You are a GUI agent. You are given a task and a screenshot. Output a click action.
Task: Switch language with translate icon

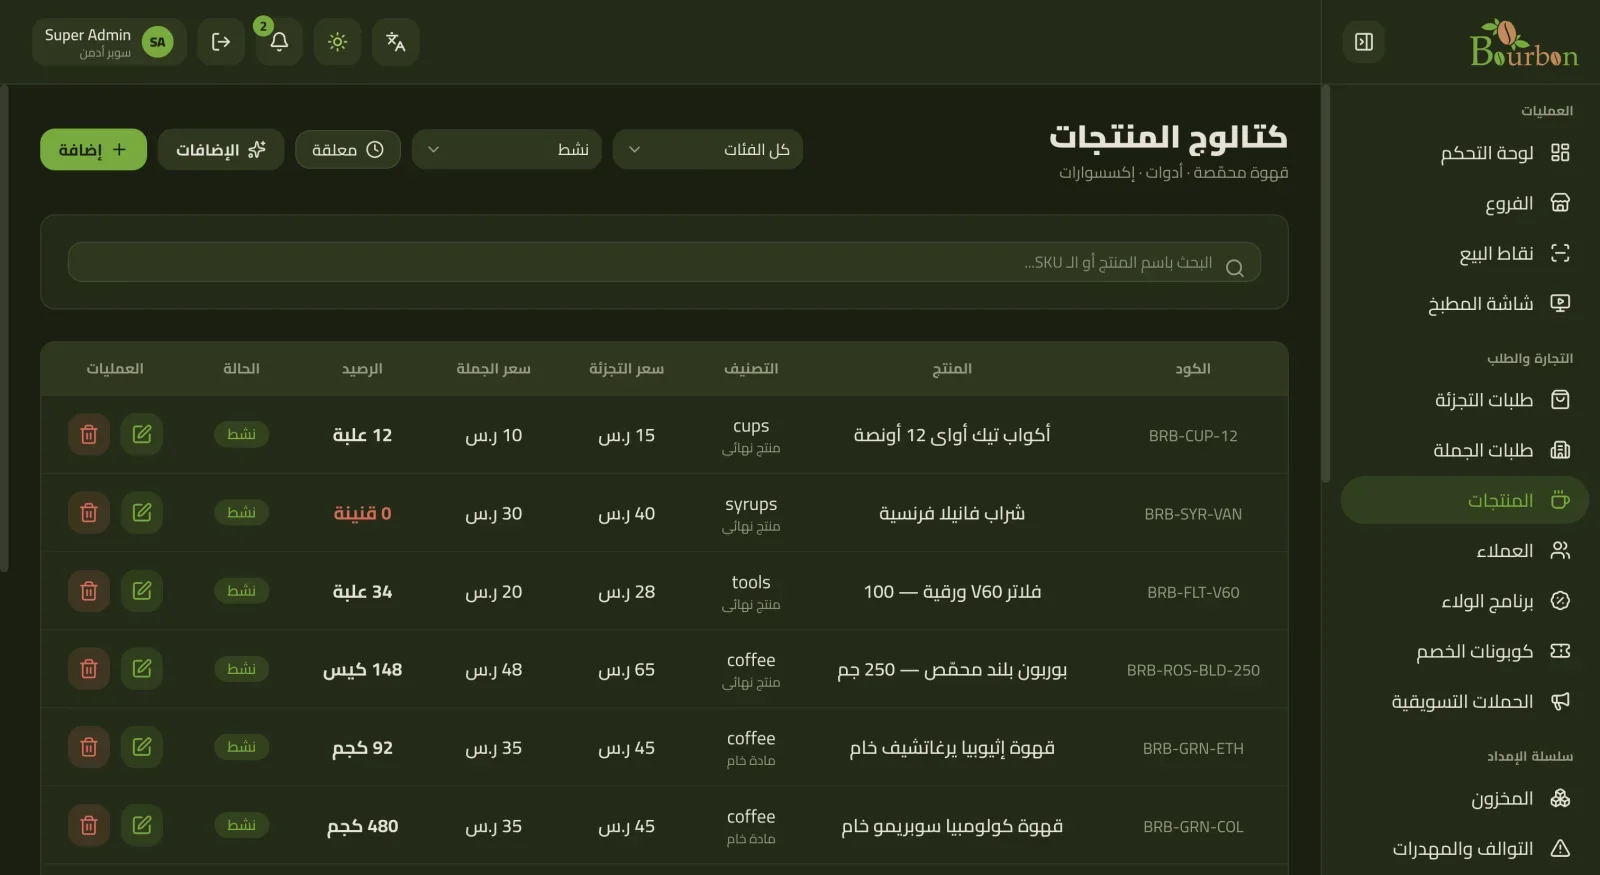coord(395,42)
